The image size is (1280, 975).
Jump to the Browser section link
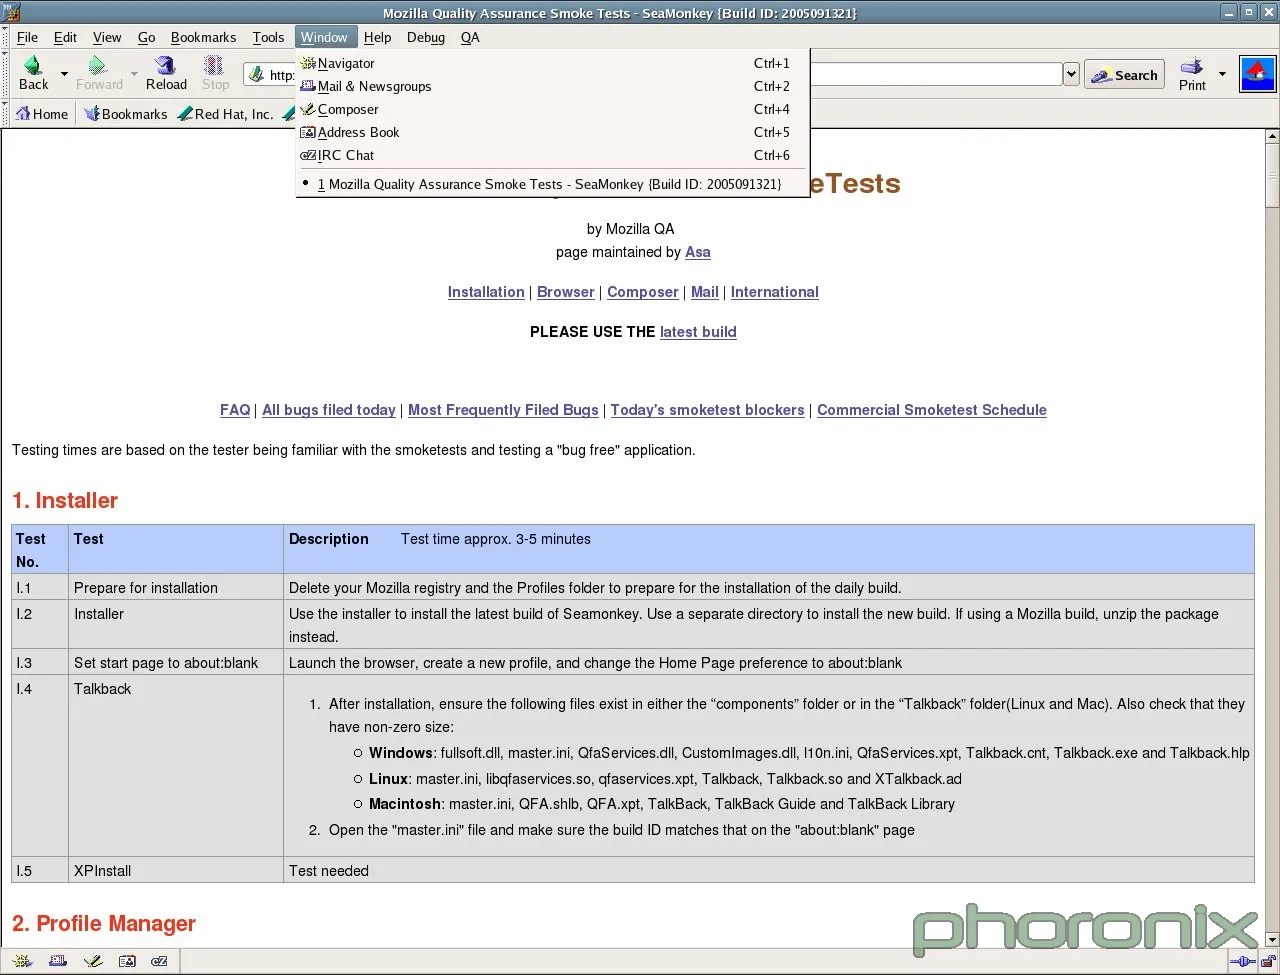pyautogui.click(x=566, y=292)
